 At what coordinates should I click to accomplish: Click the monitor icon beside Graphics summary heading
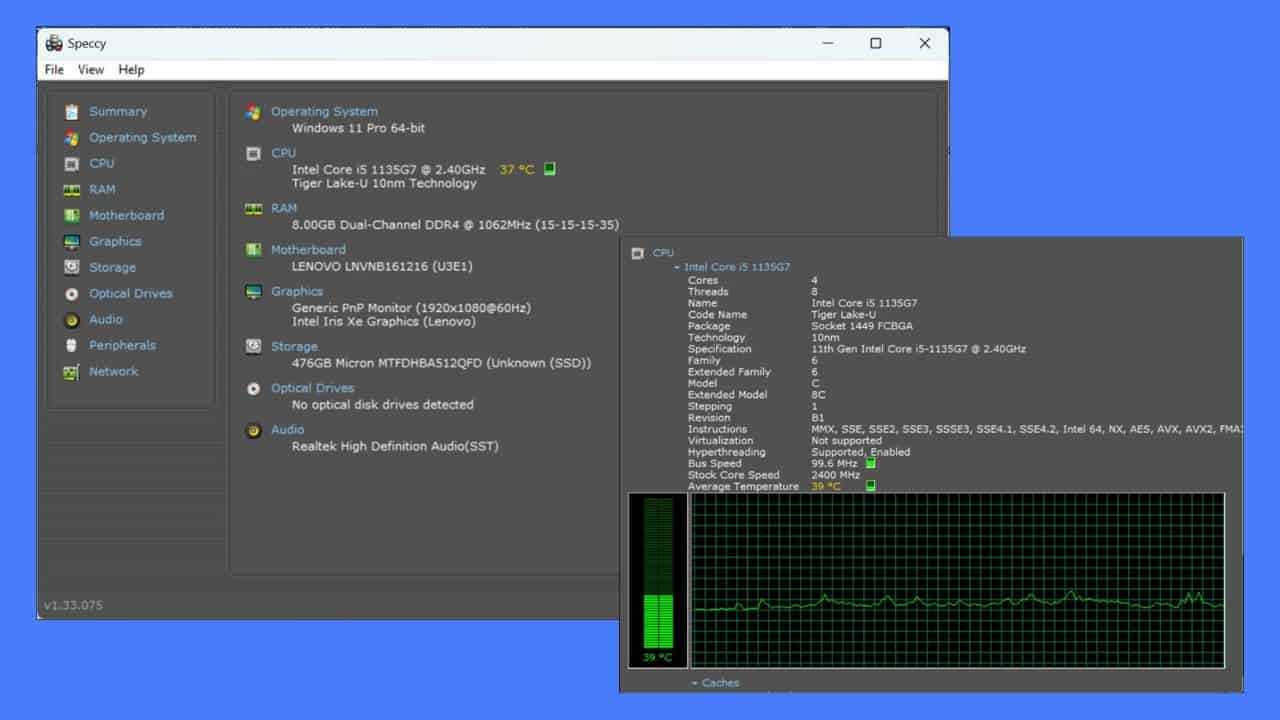254,292
